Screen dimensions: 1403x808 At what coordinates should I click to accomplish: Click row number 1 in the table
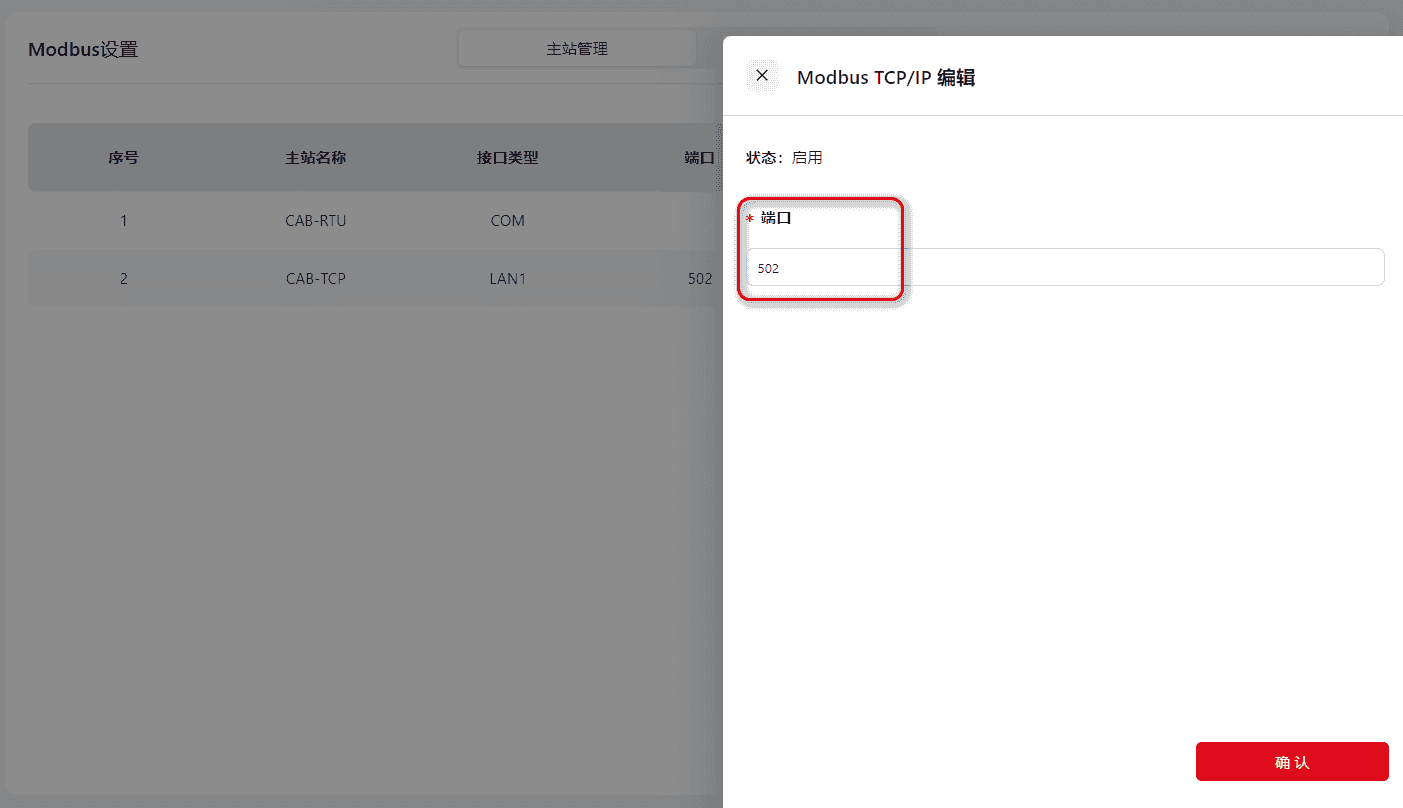point(124,221)
